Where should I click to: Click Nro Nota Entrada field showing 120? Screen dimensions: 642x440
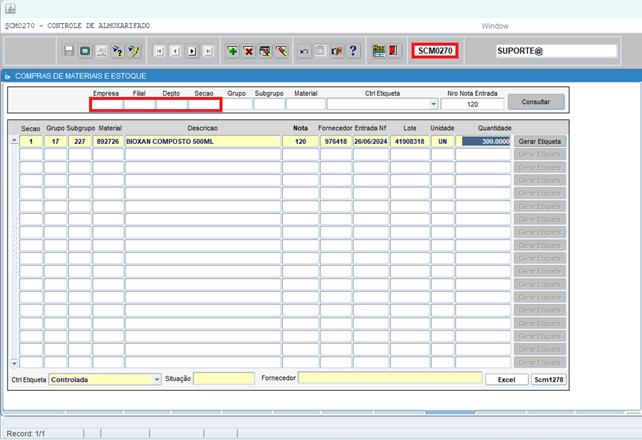(x=472, y=104)
